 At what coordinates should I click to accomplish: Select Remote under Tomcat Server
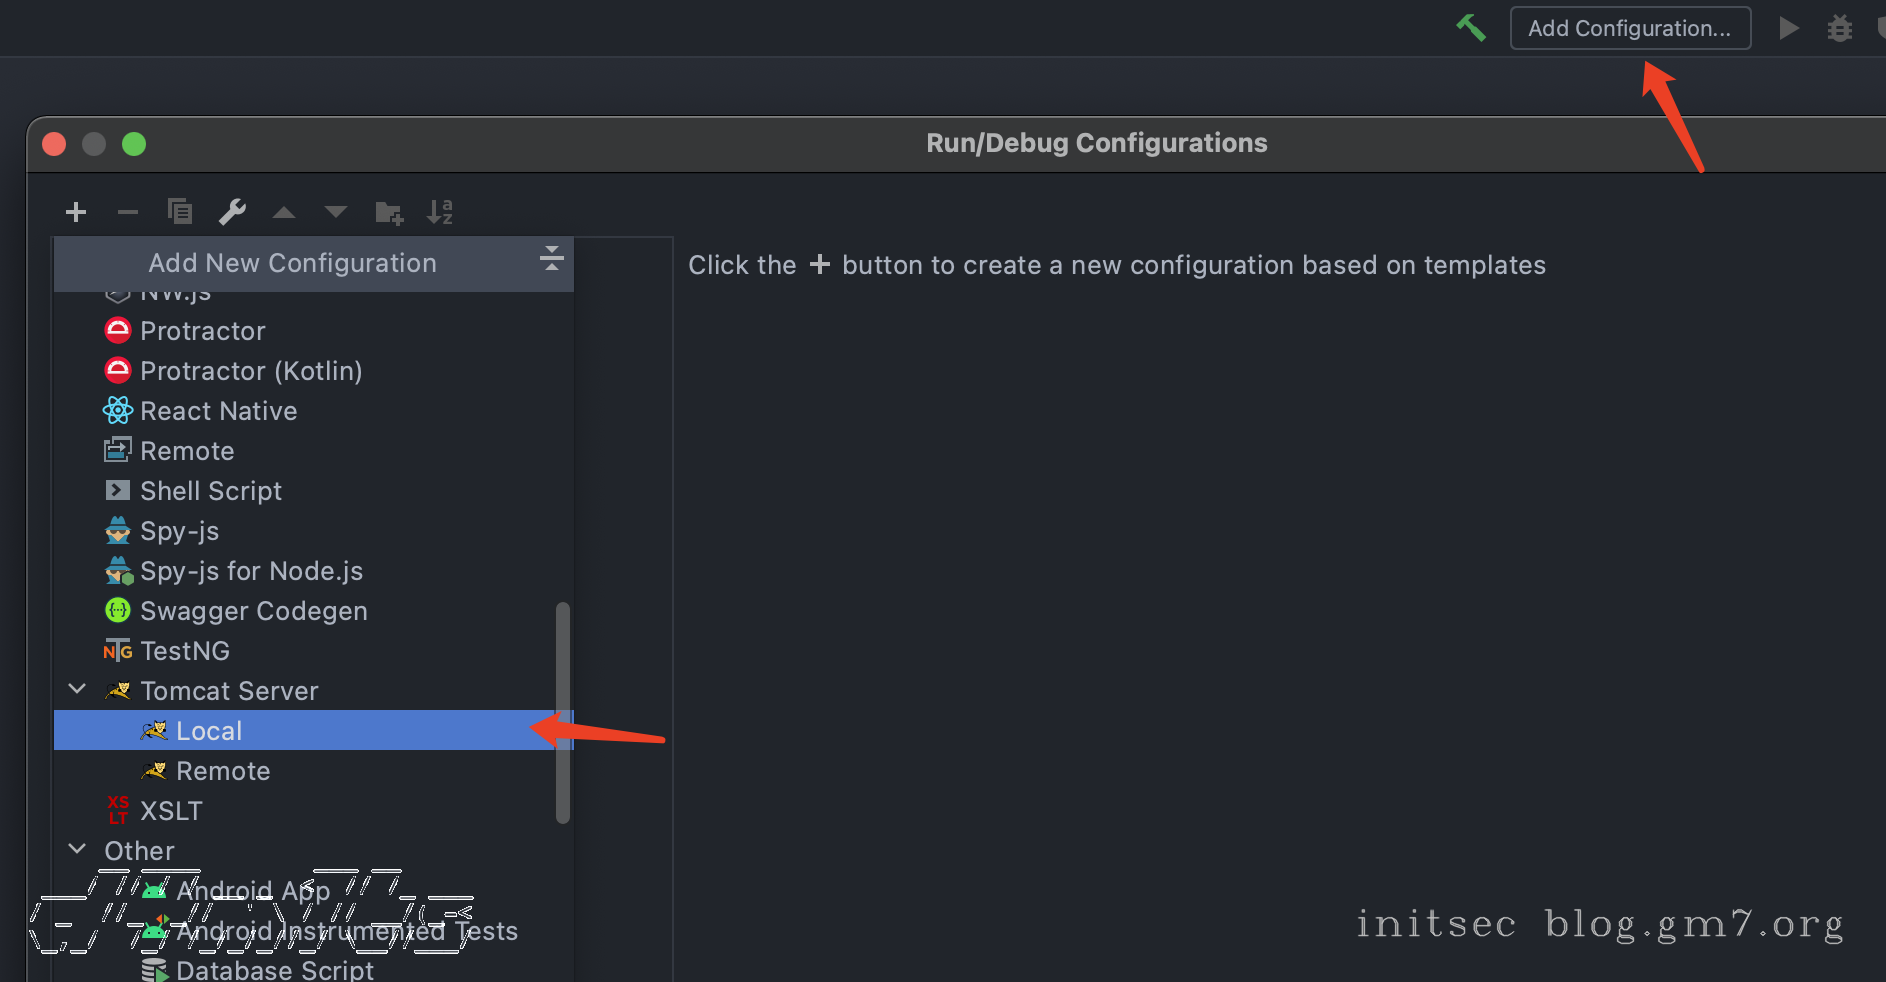[x=223, y=771]
